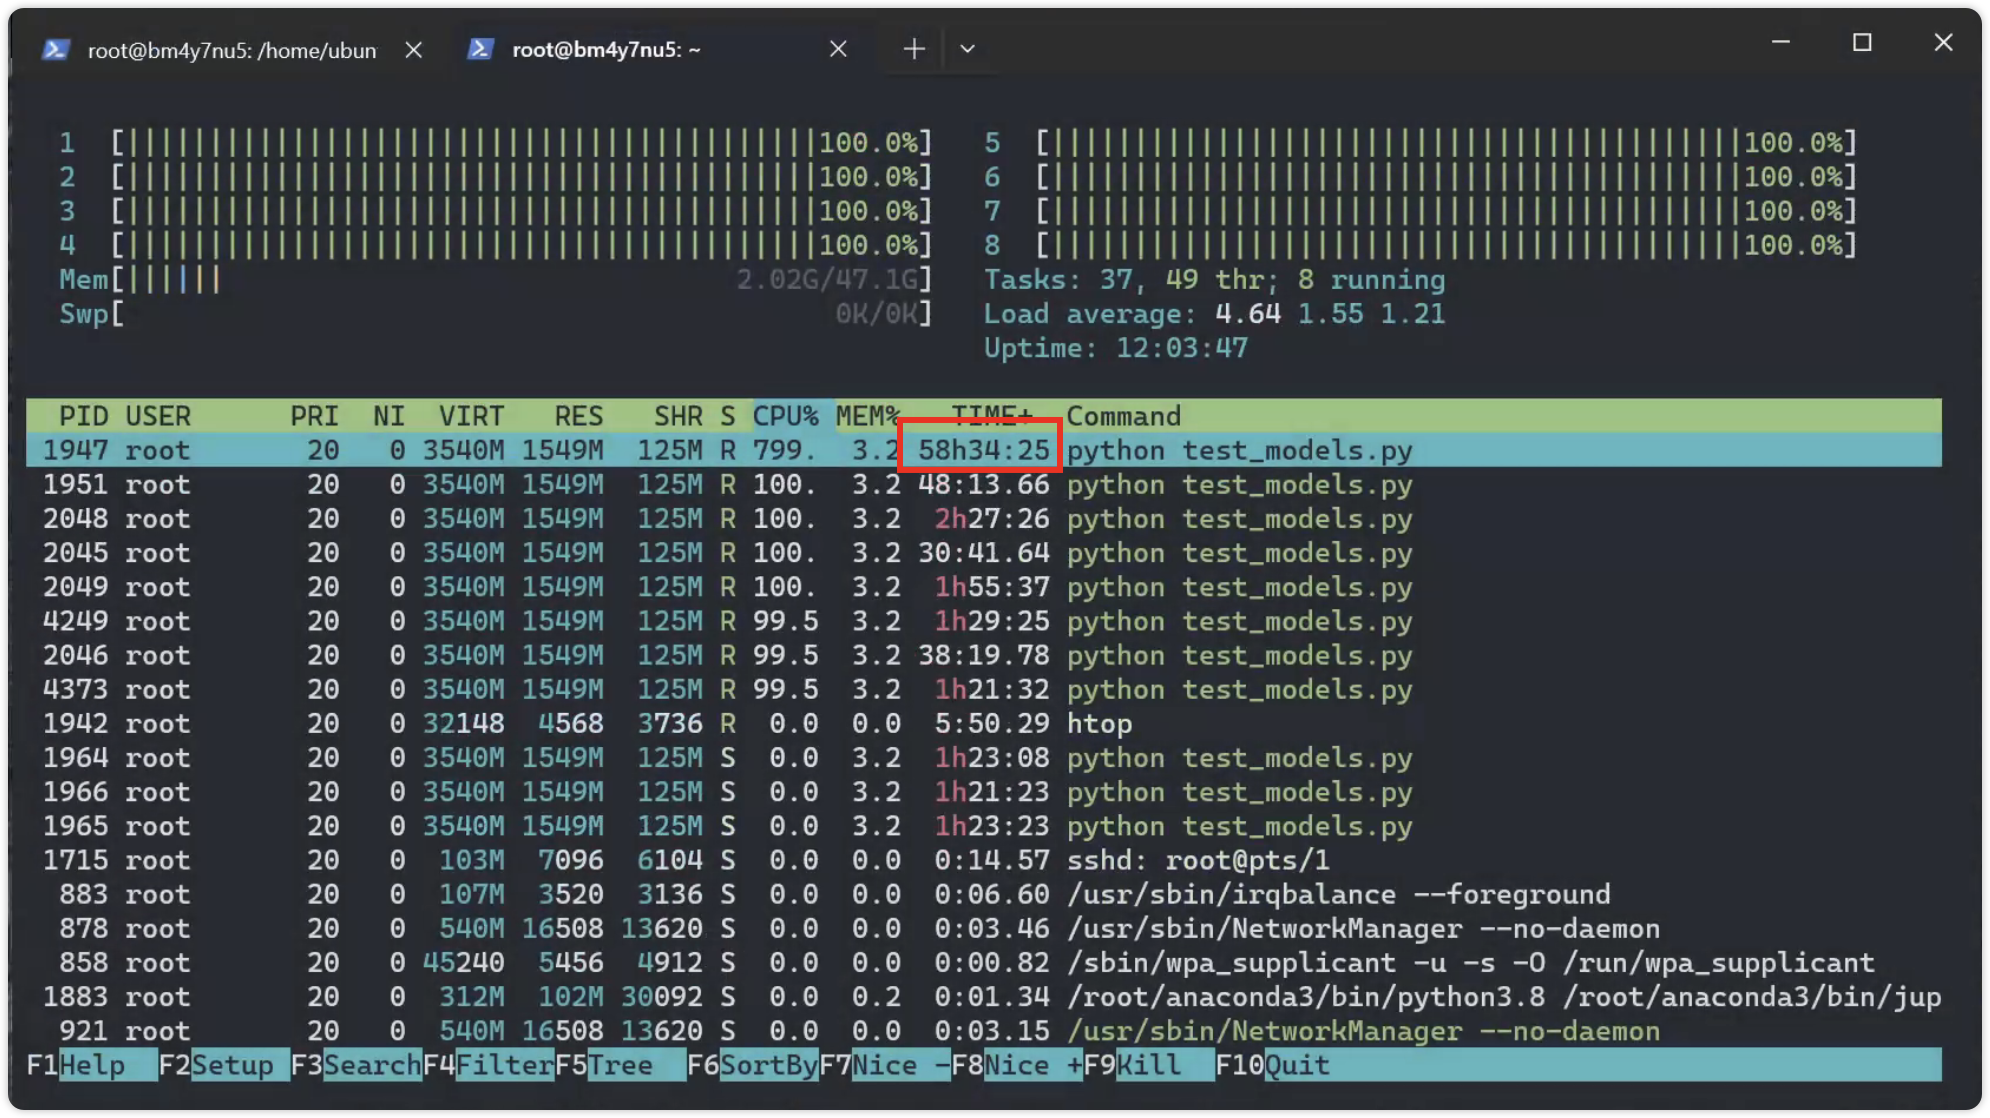Sort by the MEM% column header
The image size is (1990, 1118).
(868, 416)
